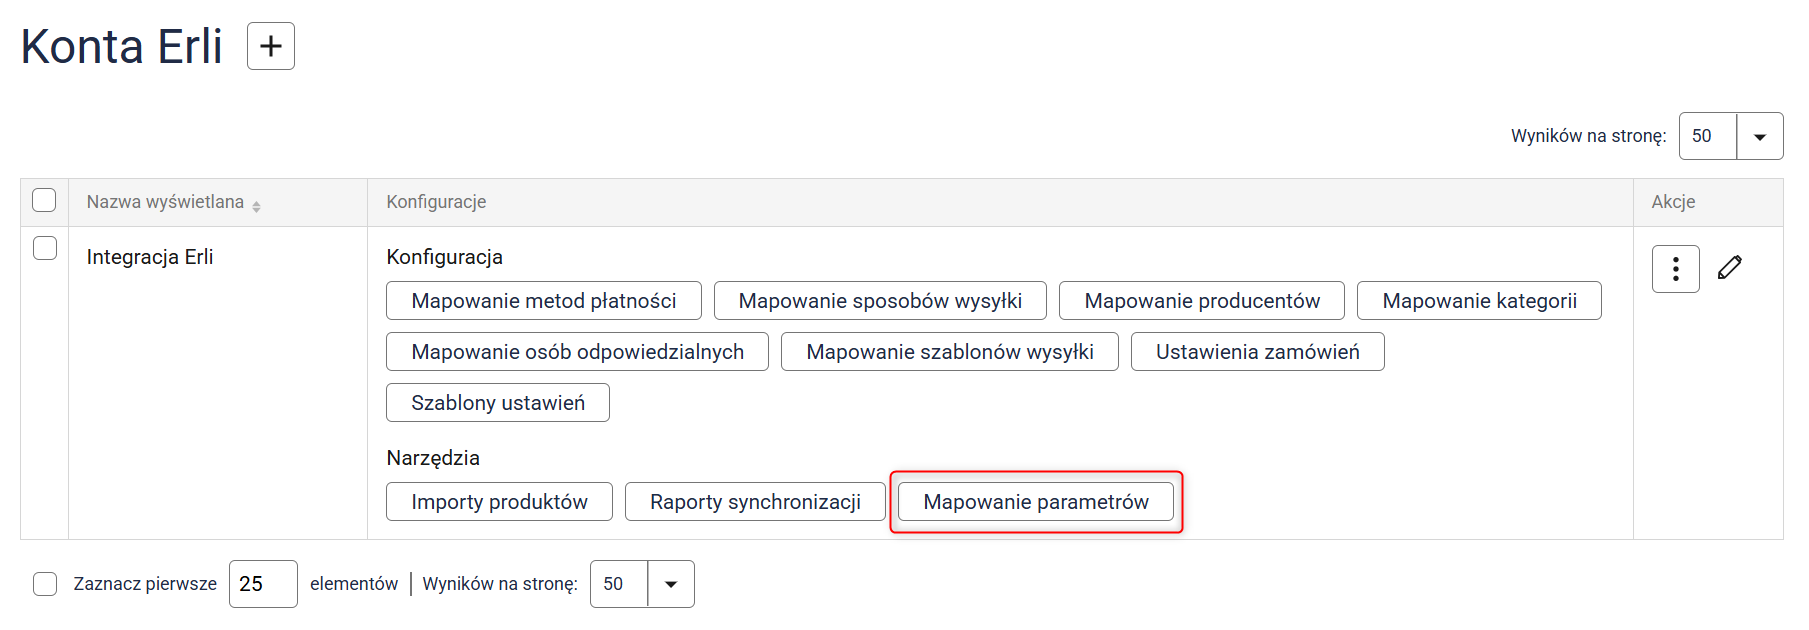The image size is (1809, 630).
Task: Open Mapowanie kategorii configuration
Action: 1478,301
